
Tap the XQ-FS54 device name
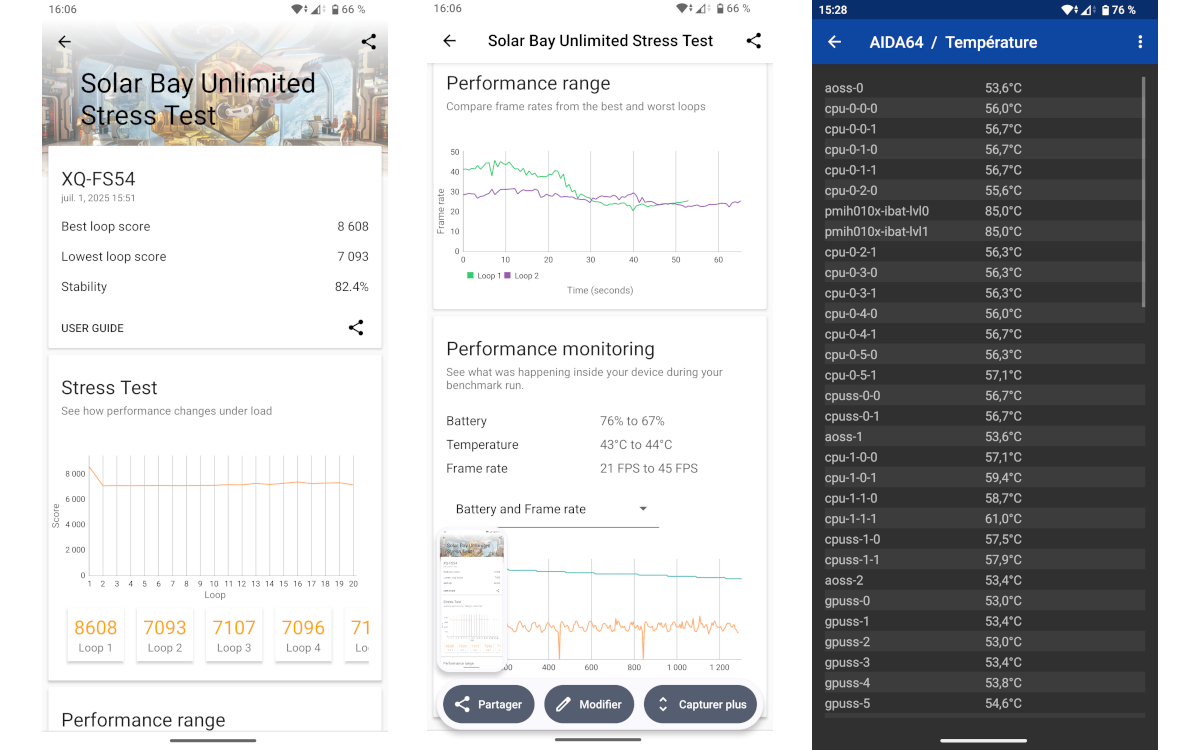pos(98,179)
